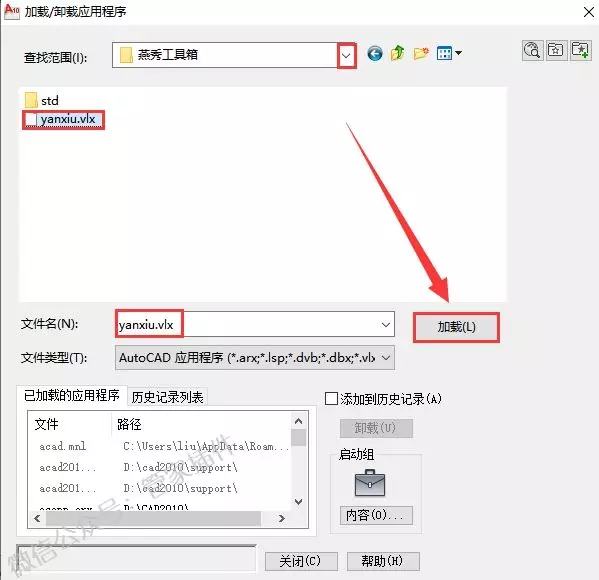Click the find file search icon
The image size is (599, 580).
click(x=533, y=50)
